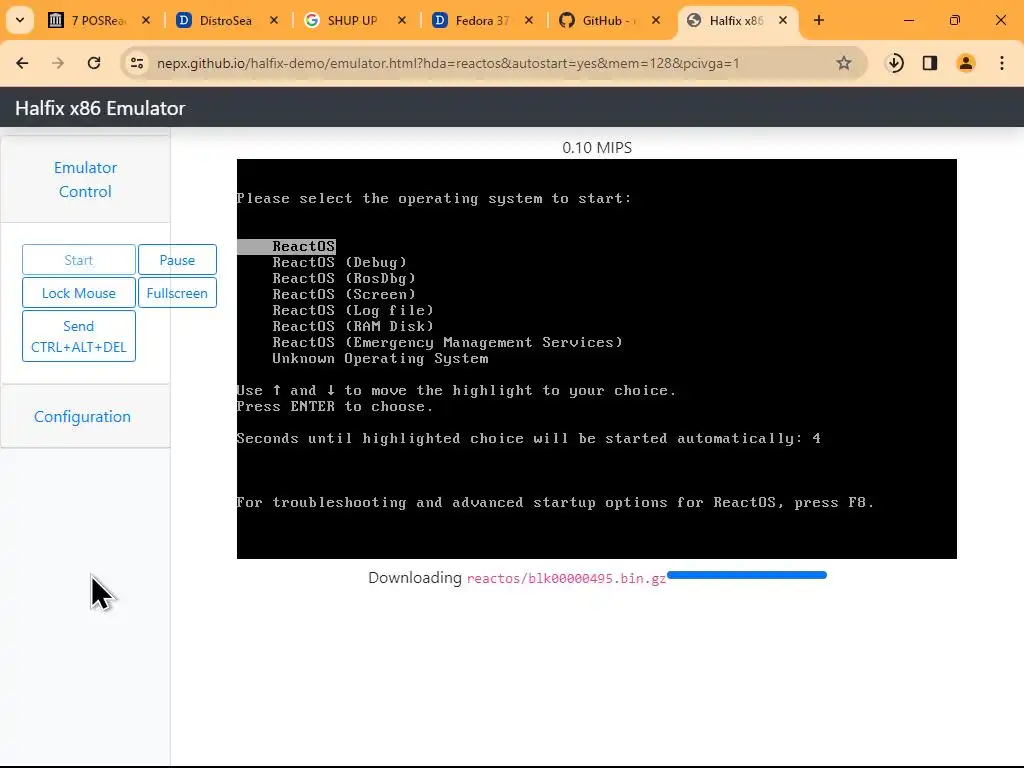Switch to the Fedora 37 tab
Viewport: 1024px width, 768px height.
[480, 20]
